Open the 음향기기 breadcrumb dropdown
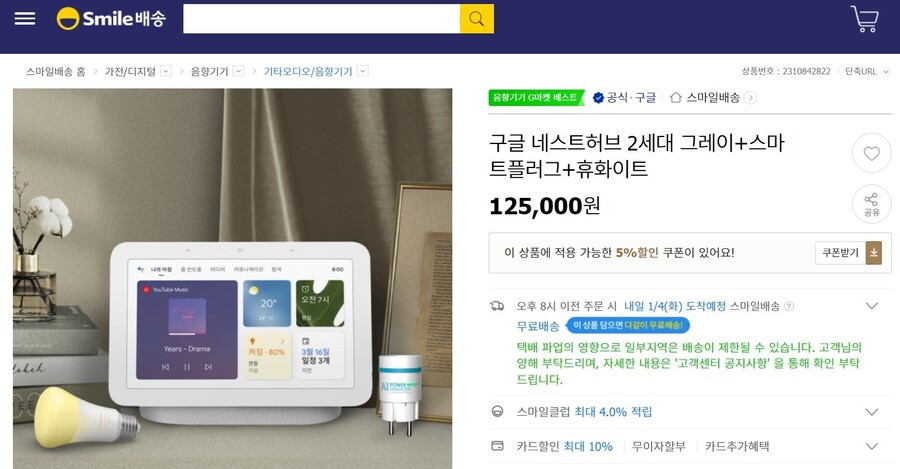Image resolution: width=900 pixels, height=469 pixels. (239, 71)
